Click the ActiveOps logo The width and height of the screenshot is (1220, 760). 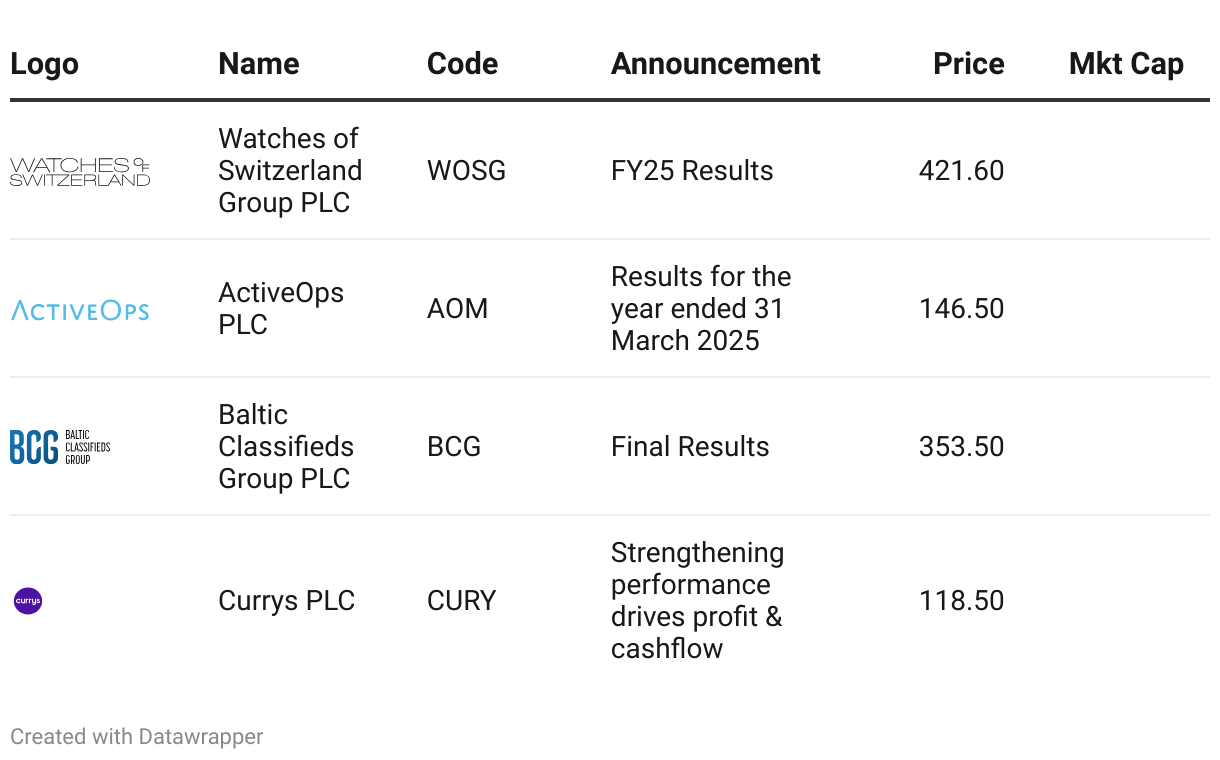coord(80,310)
